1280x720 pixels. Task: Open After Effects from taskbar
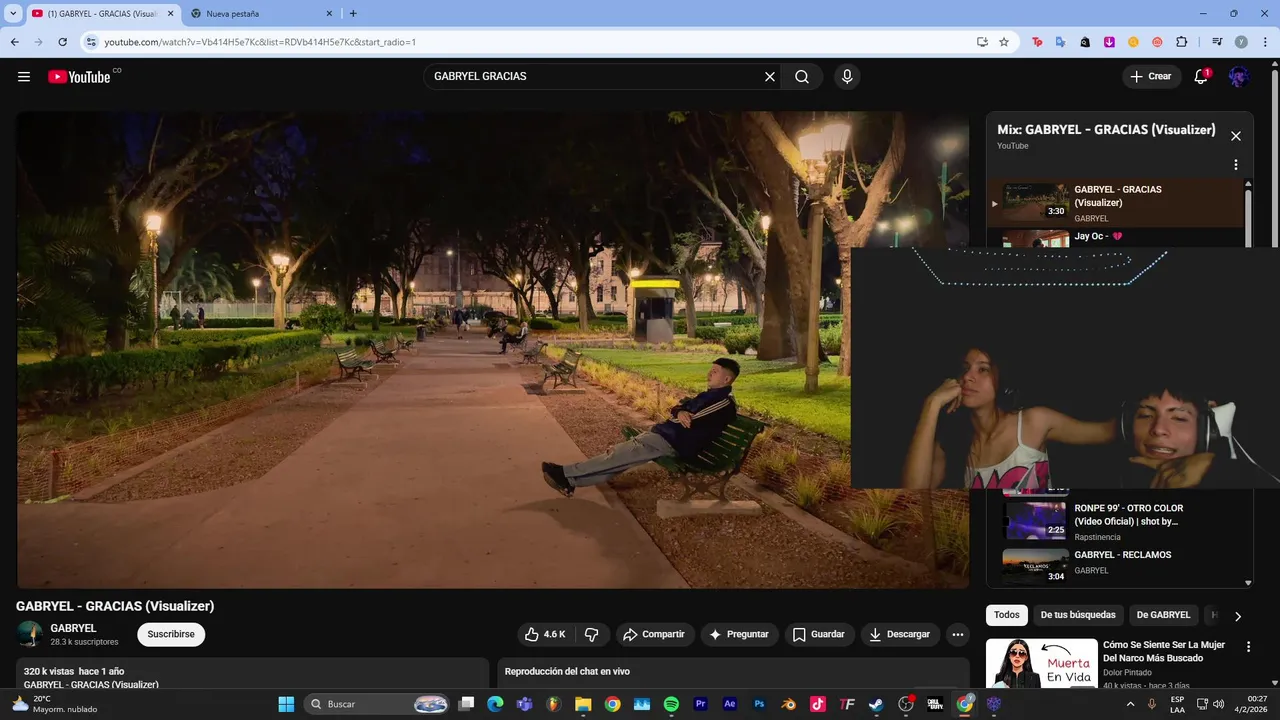tap(730, 704)
